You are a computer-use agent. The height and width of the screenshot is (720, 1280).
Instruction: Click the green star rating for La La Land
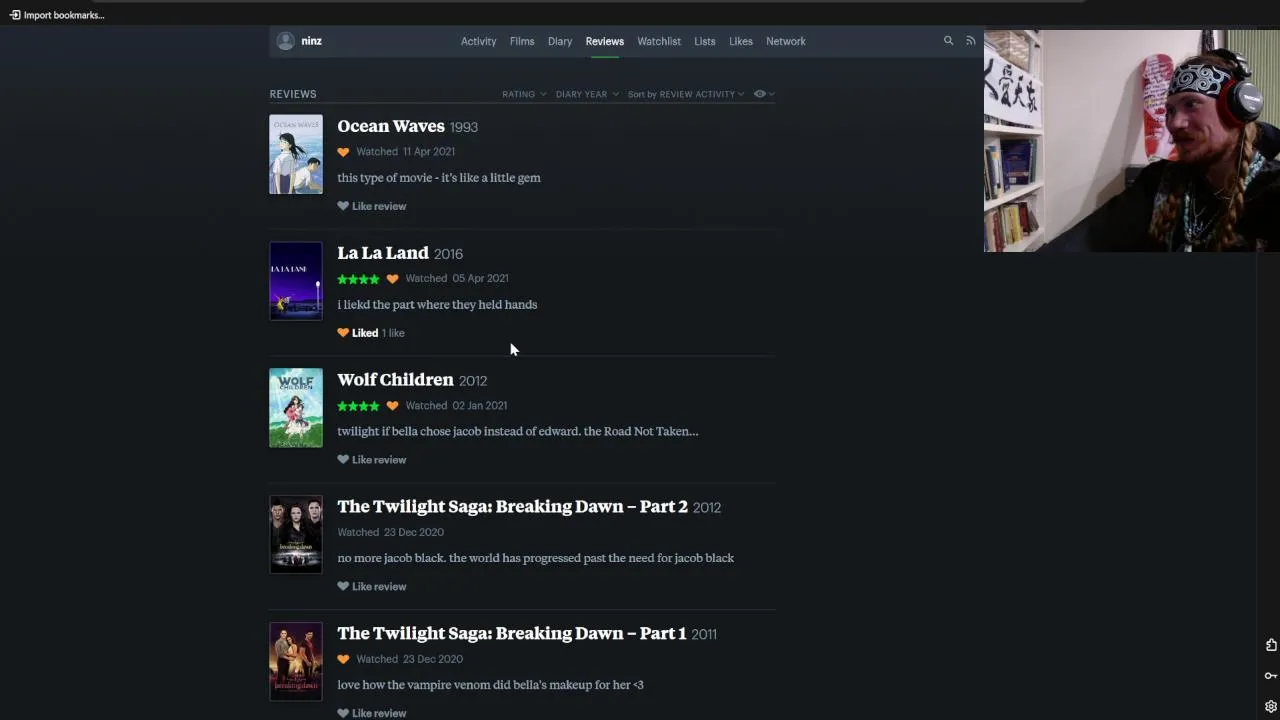pos(358,279)
